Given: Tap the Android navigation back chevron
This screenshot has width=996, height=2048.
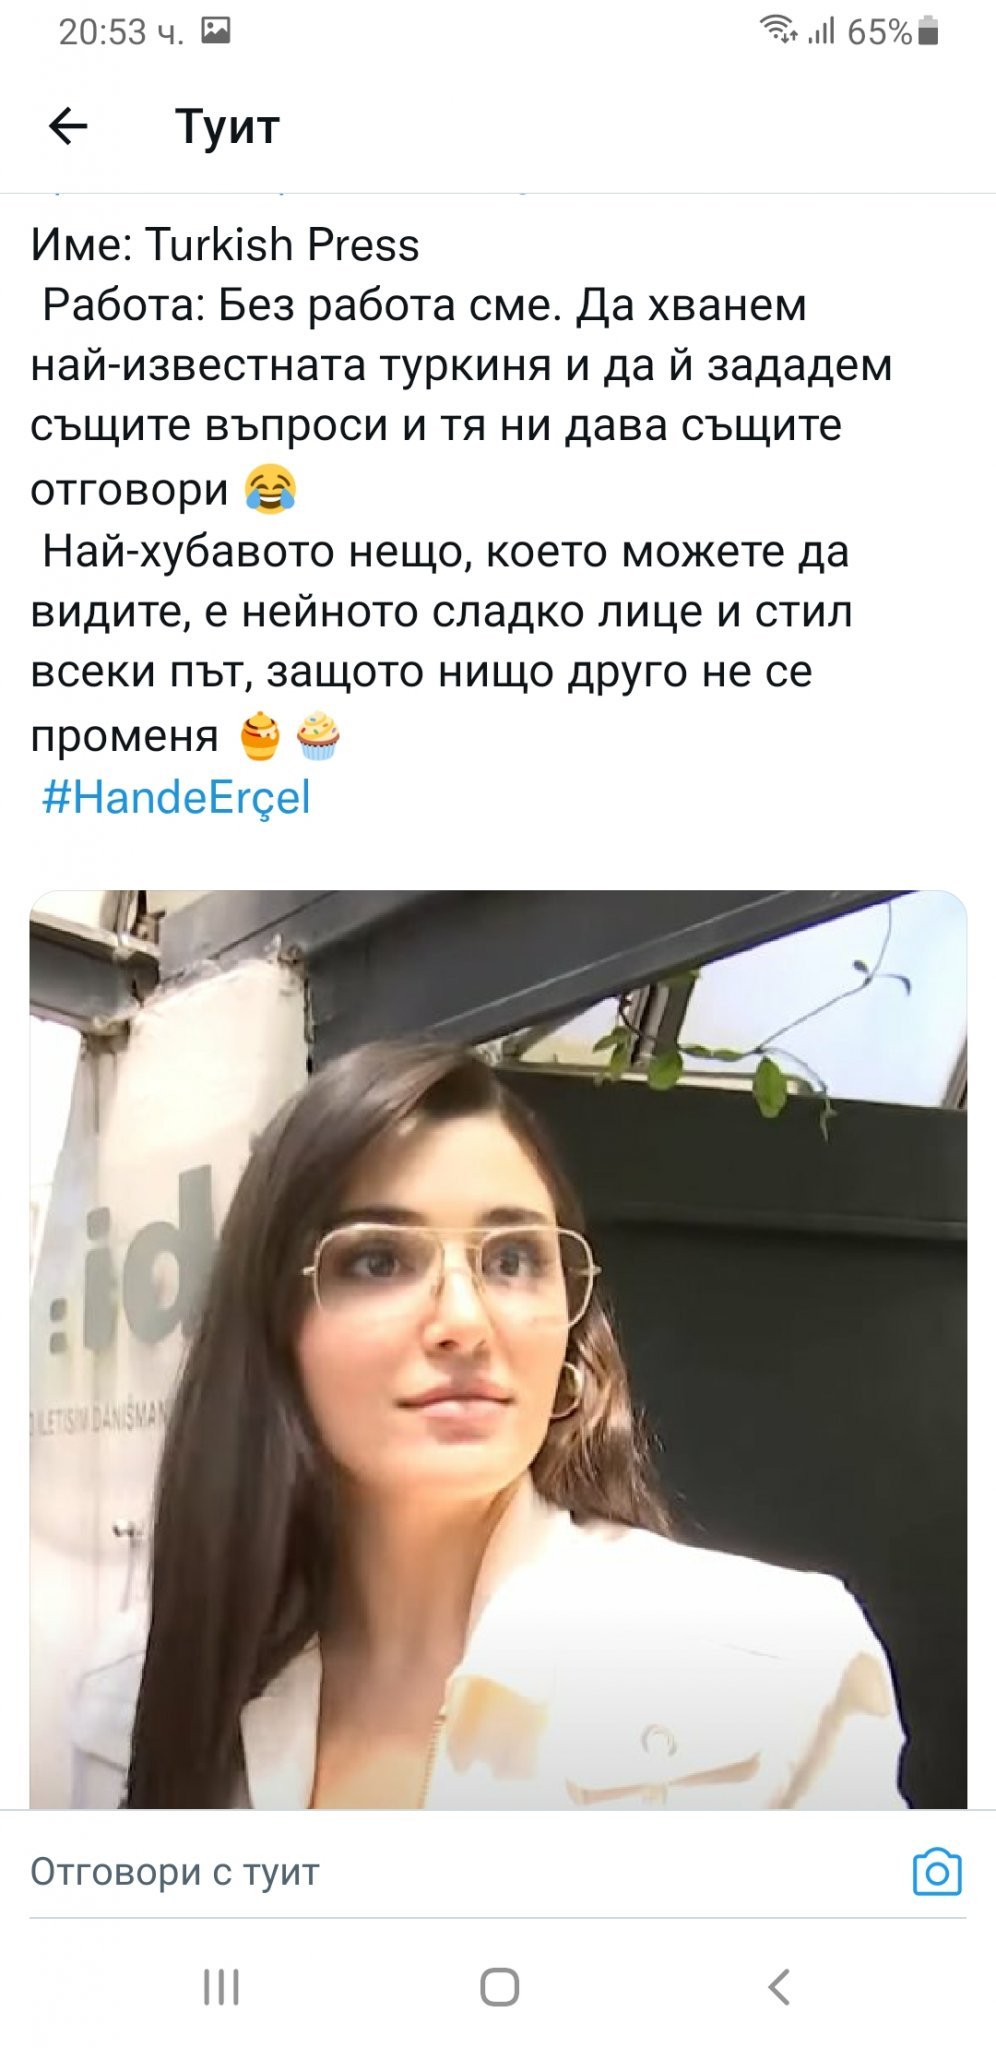Looking at the screenshot, I should pos(779,1987).
